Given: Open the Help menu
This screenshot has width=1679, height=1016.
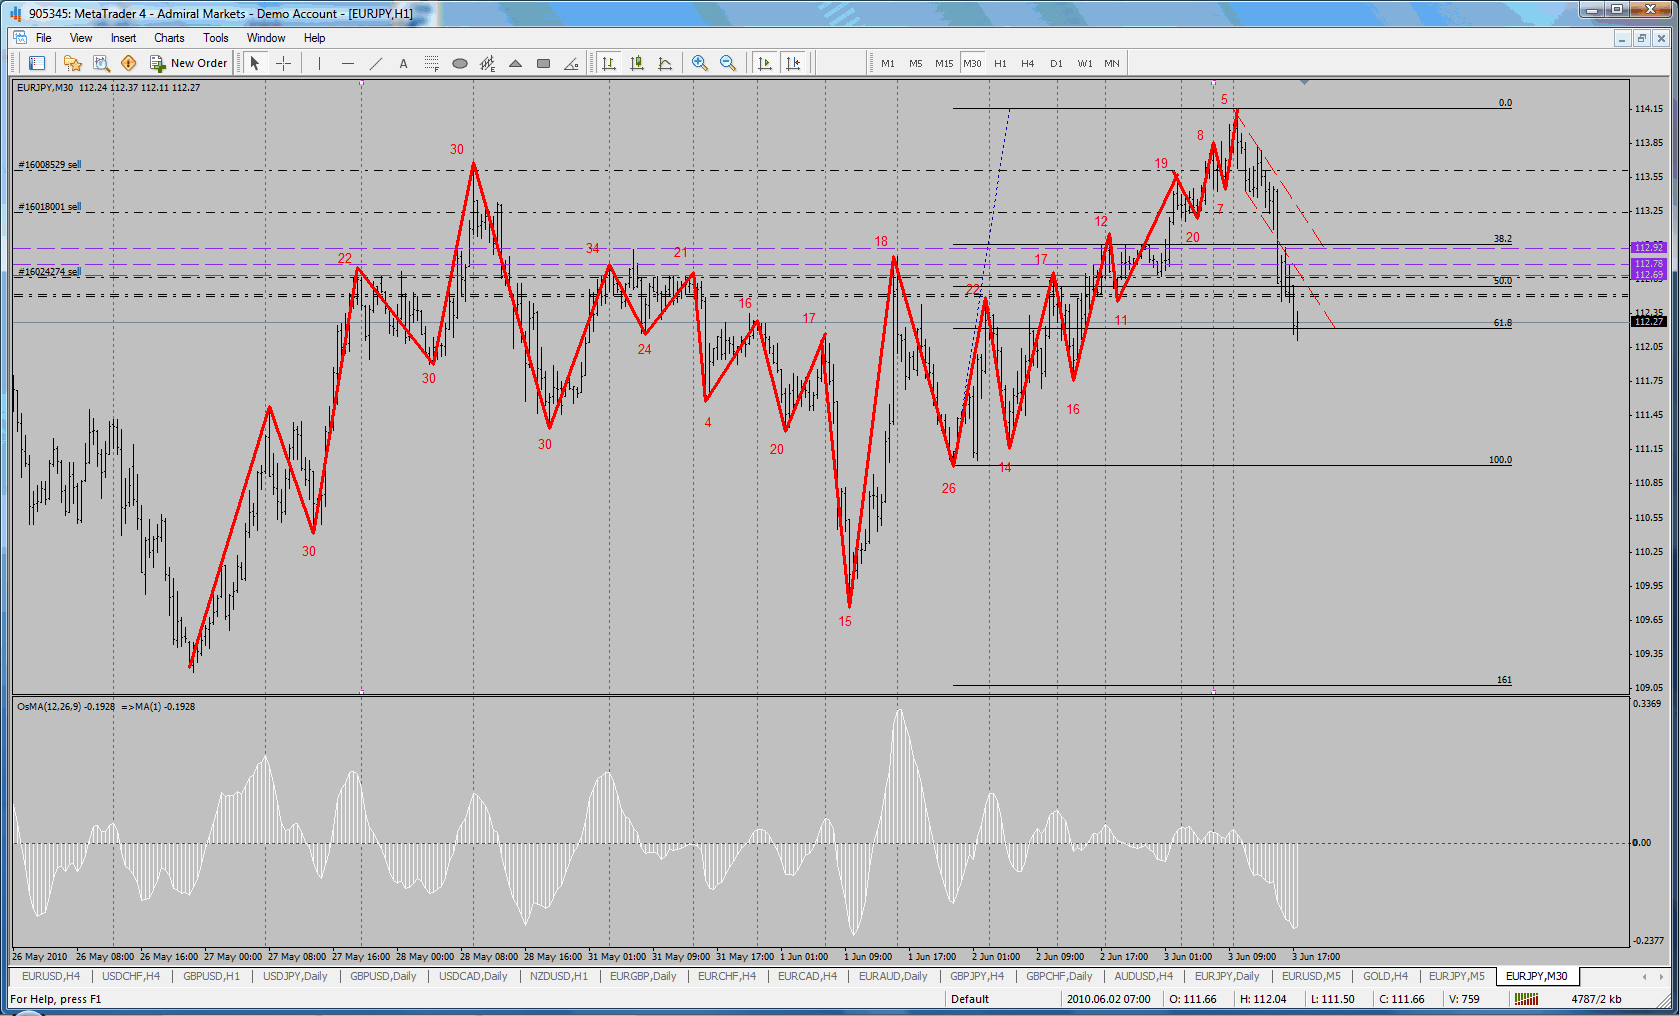Looking at the screenshot, I should (x=315, y=38).
